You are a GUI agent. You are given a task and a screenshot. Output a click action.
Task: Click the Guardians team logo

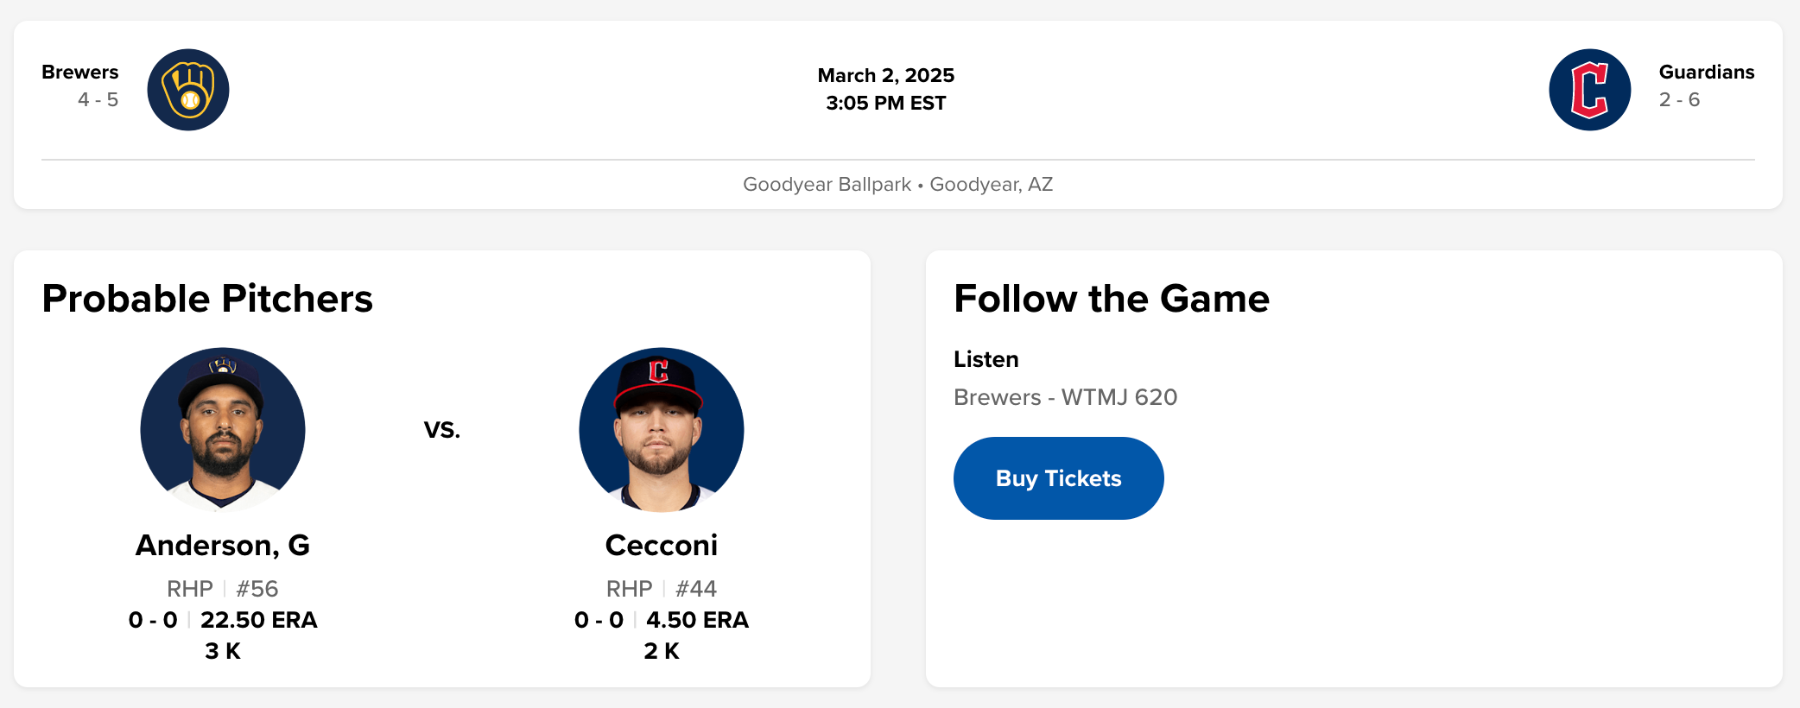(x=1589, y=90)
